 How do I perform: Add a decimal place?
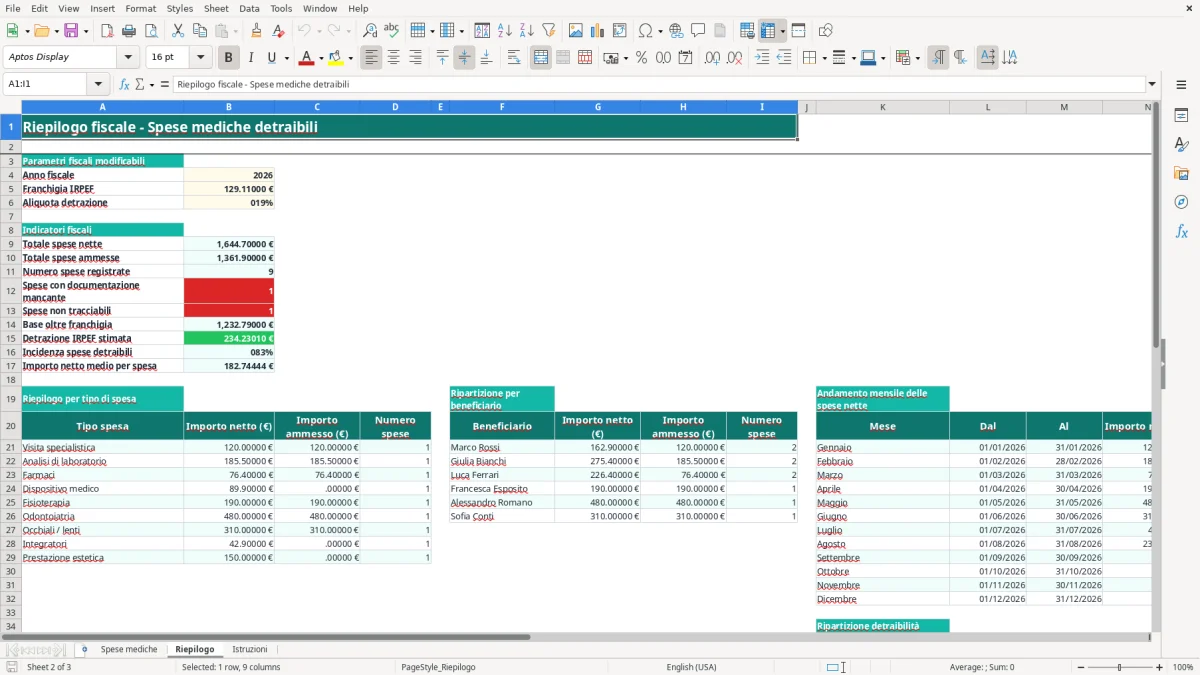pyautogui.click(x=712, y=58)
